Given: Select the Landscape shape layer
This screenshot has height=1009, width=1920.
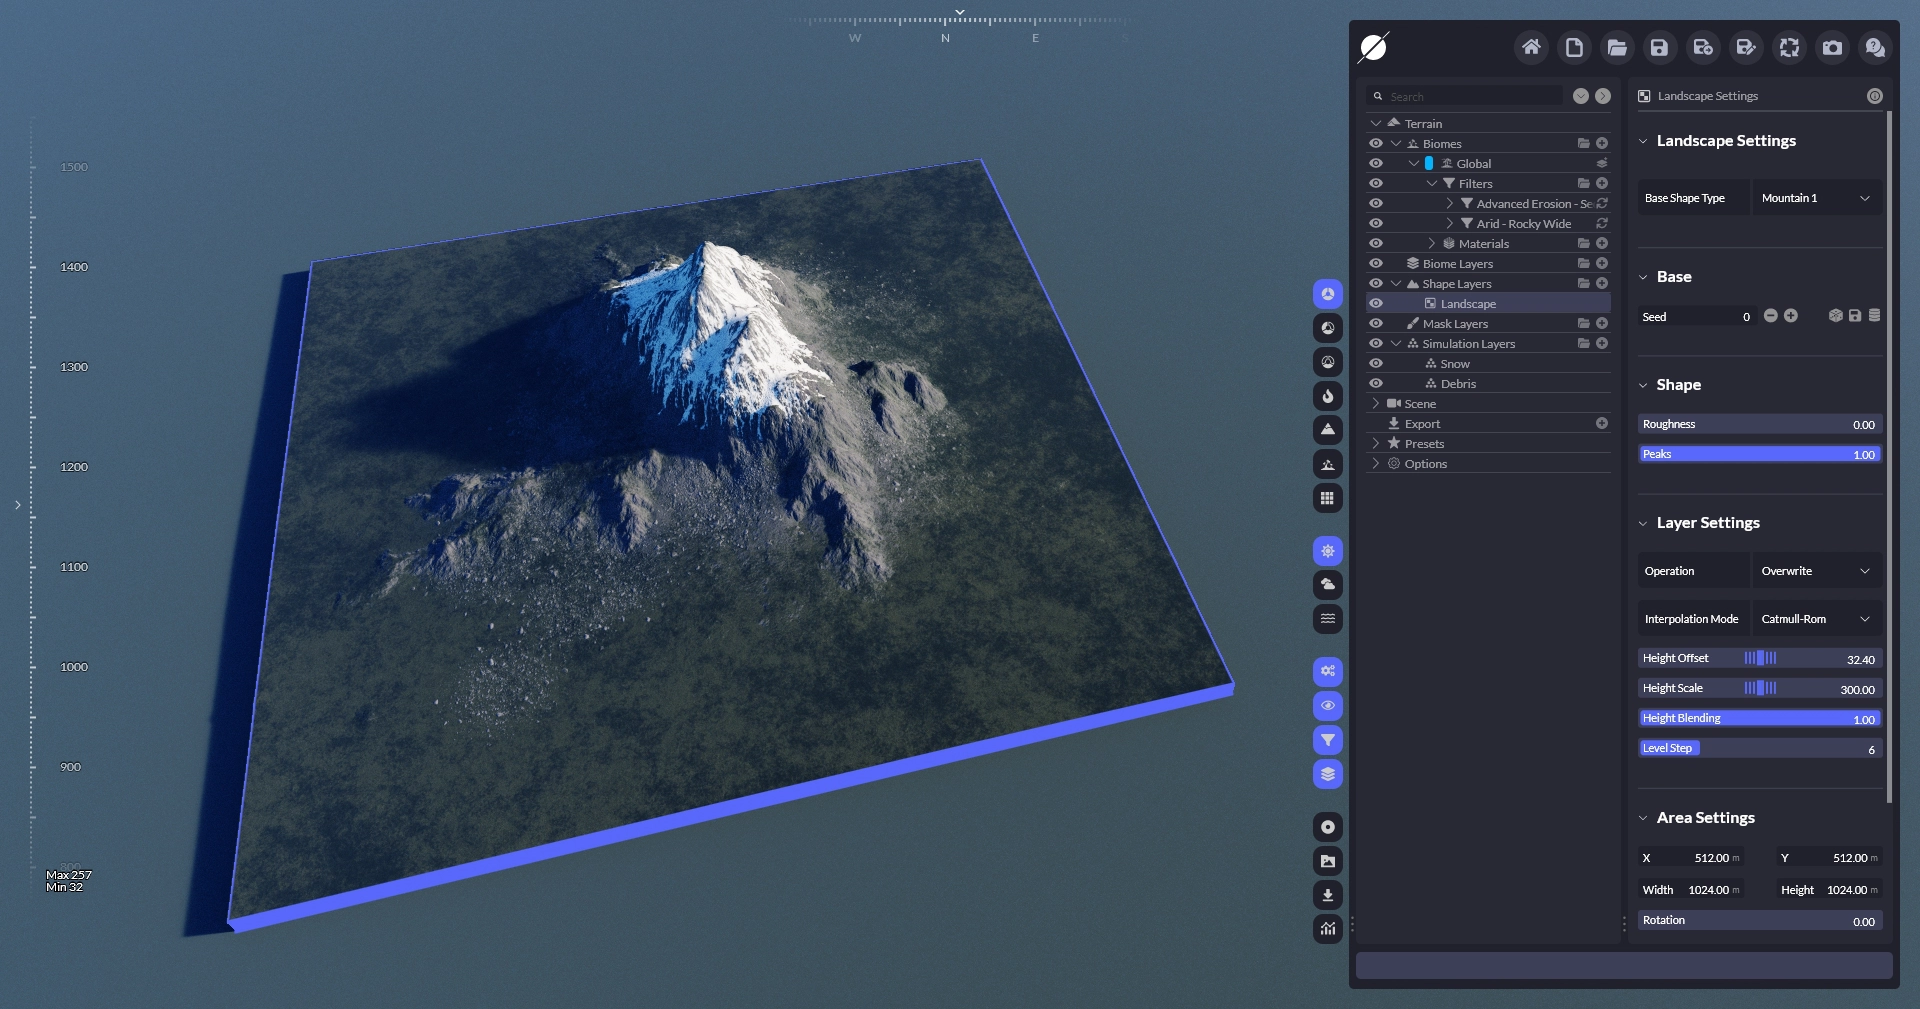Looking at the screenshot, I should [1468, 304].
